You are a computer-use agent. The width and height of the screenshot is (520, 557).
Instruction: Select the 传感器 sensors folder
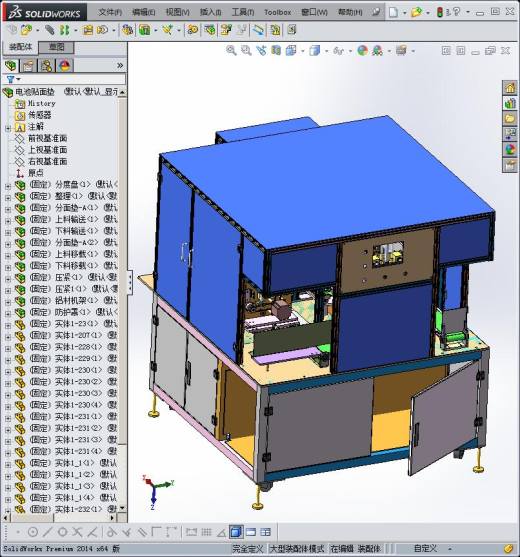pos(40,115)
